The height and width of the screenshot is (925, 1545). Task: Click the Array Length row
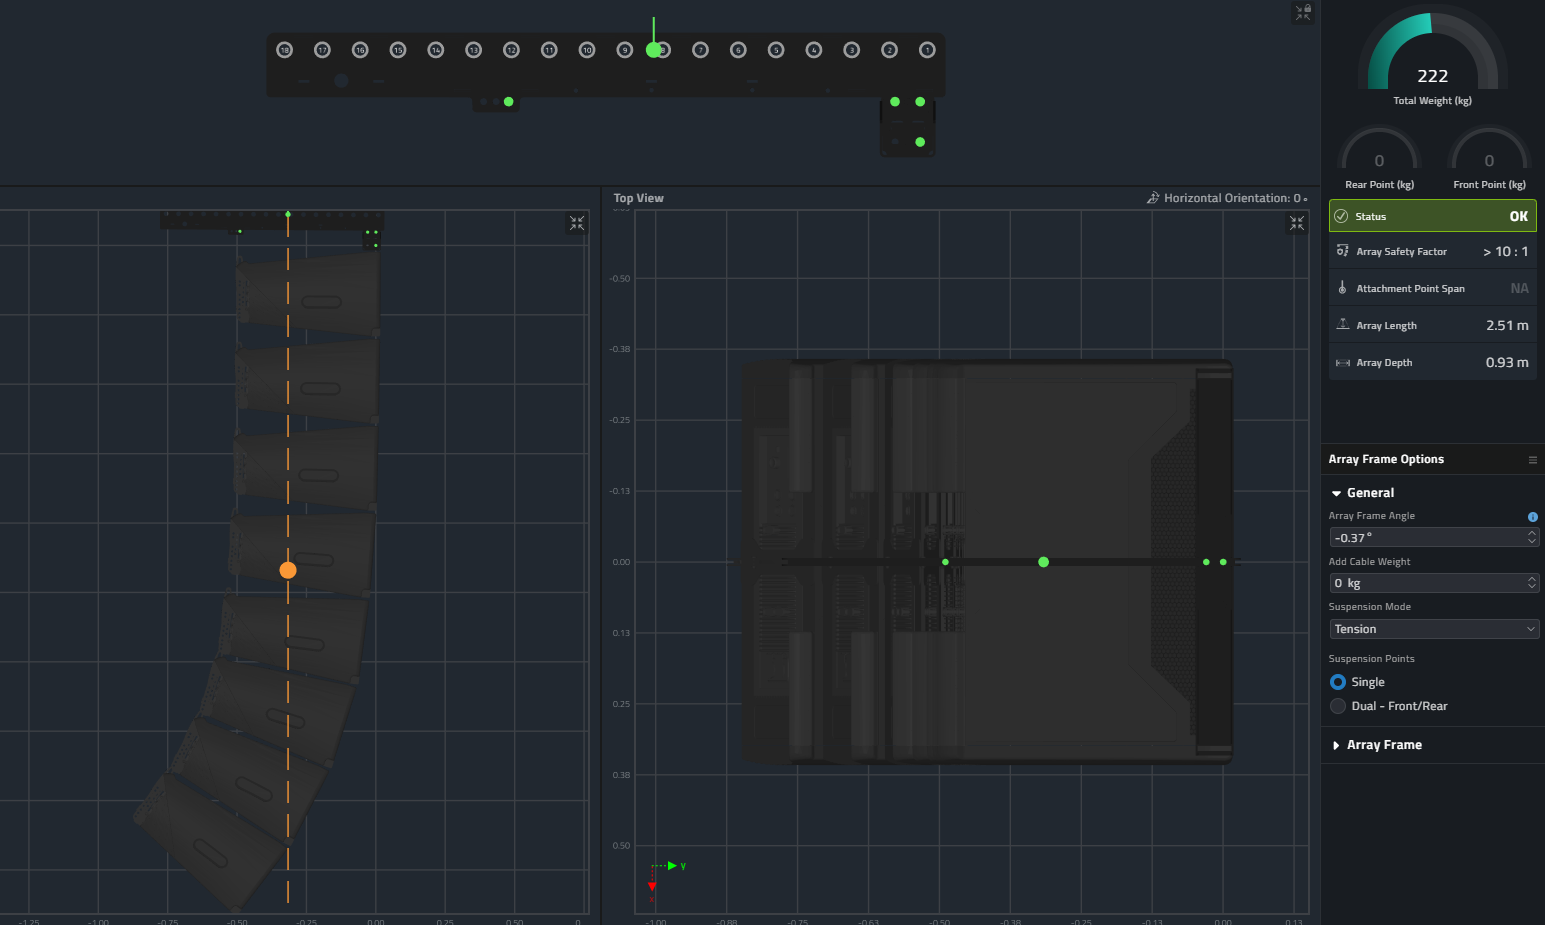coord(1432,326)
